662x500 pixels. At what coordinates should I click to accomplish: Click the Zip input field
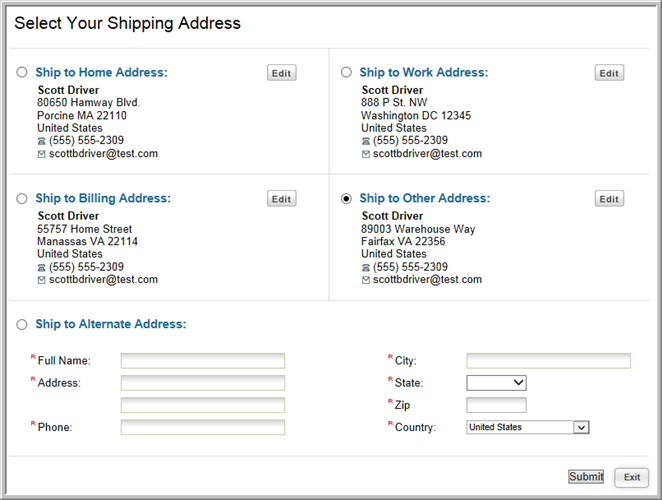pyautogui.click(x=496, y=405)
